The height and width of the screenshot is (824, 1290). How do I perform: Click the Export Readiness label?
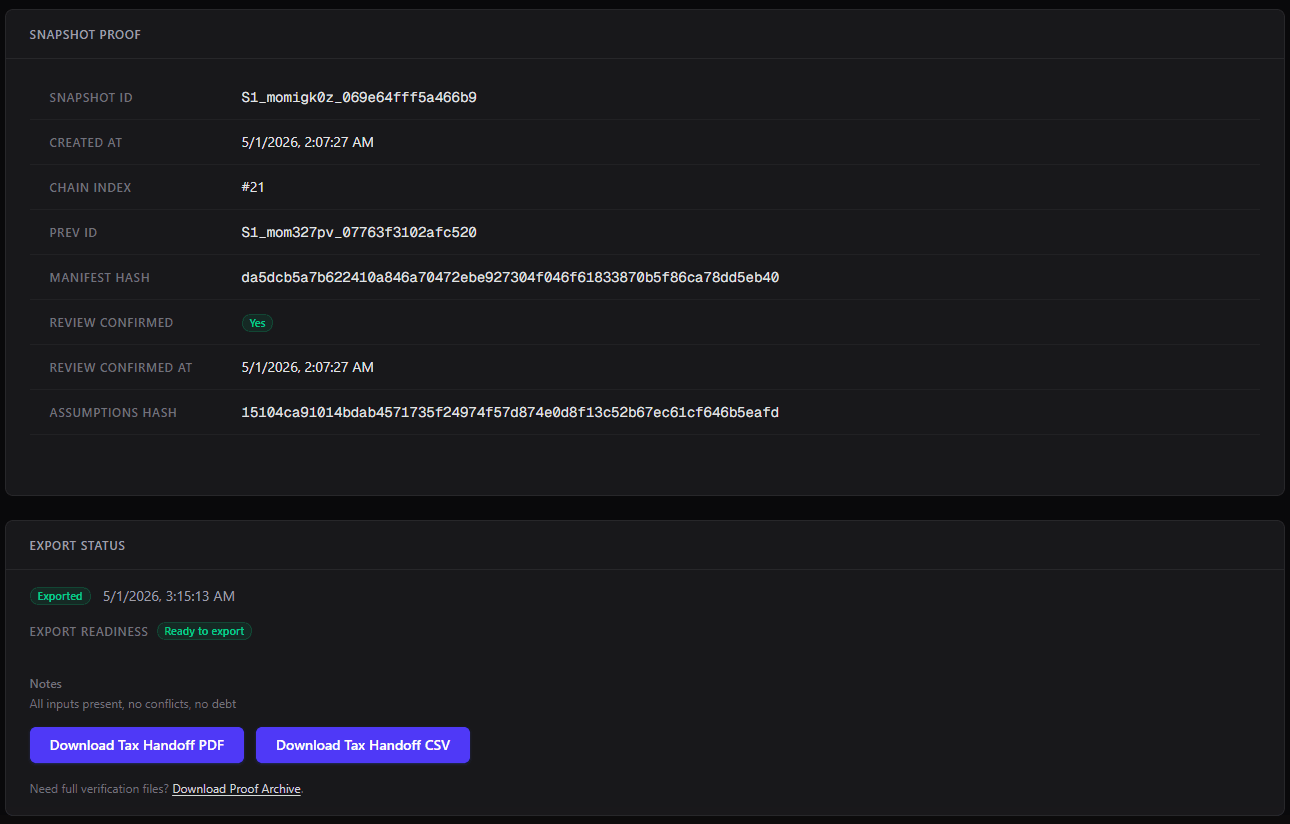89,632
